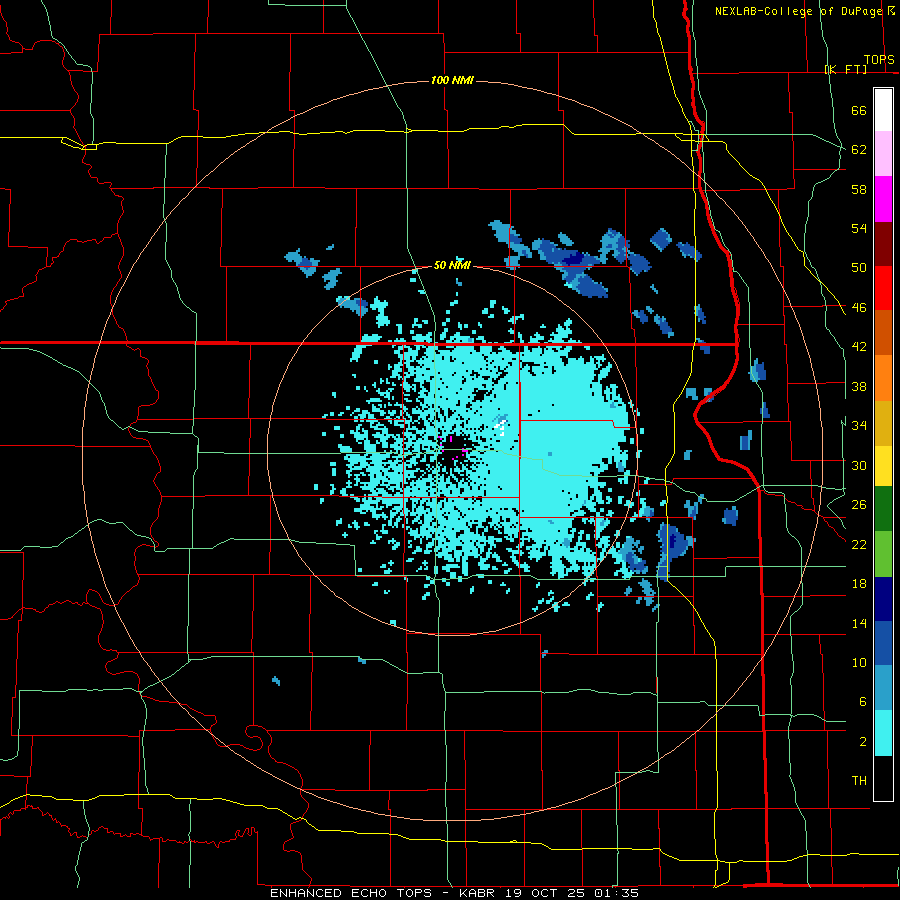Click the 62 value on the scale
This screenshot has height=900, width=900.
click(x=859, y=150)
